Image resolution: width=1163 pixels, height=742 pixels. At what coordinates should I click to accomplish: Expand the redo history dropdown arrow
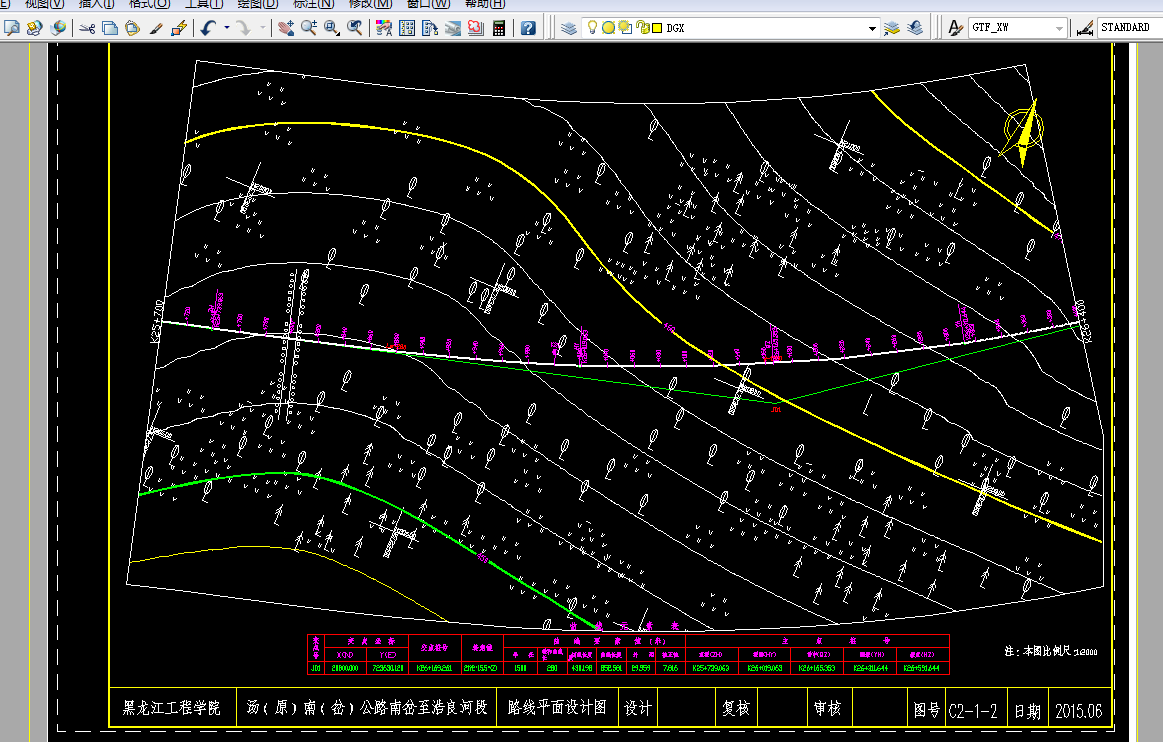tap(263, 28)
